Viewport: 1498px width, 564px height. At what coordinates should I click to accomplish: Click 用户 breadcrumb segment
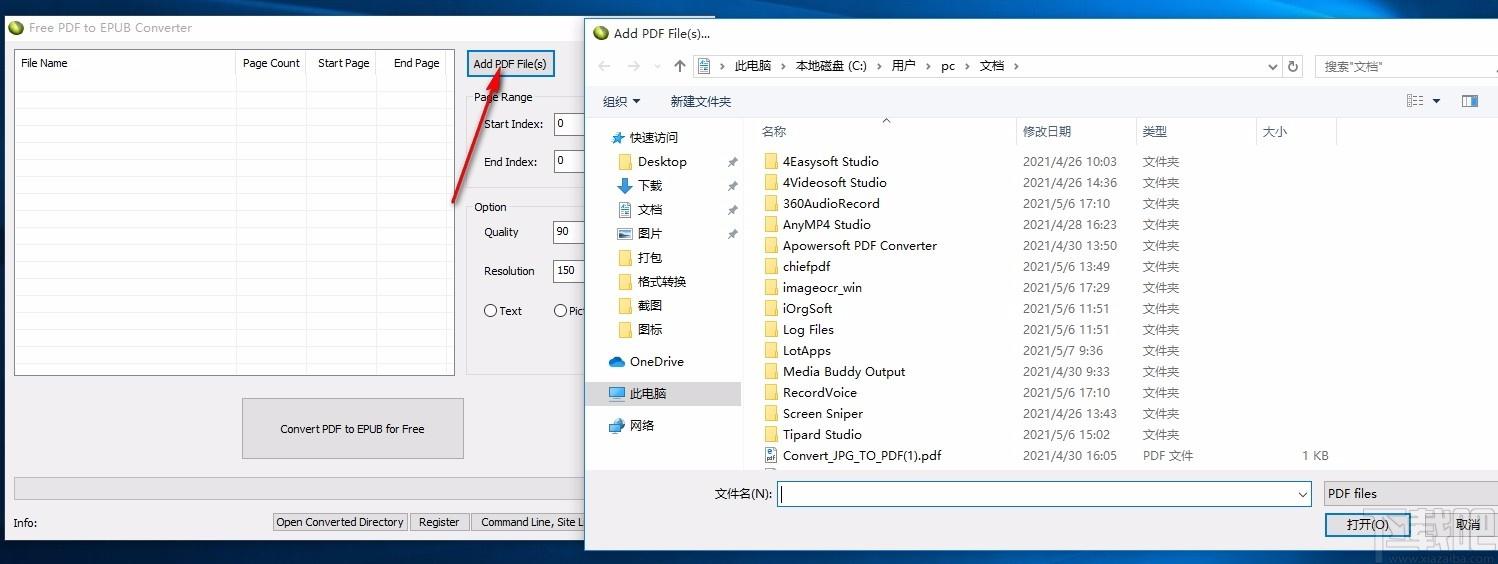point(903,66)
